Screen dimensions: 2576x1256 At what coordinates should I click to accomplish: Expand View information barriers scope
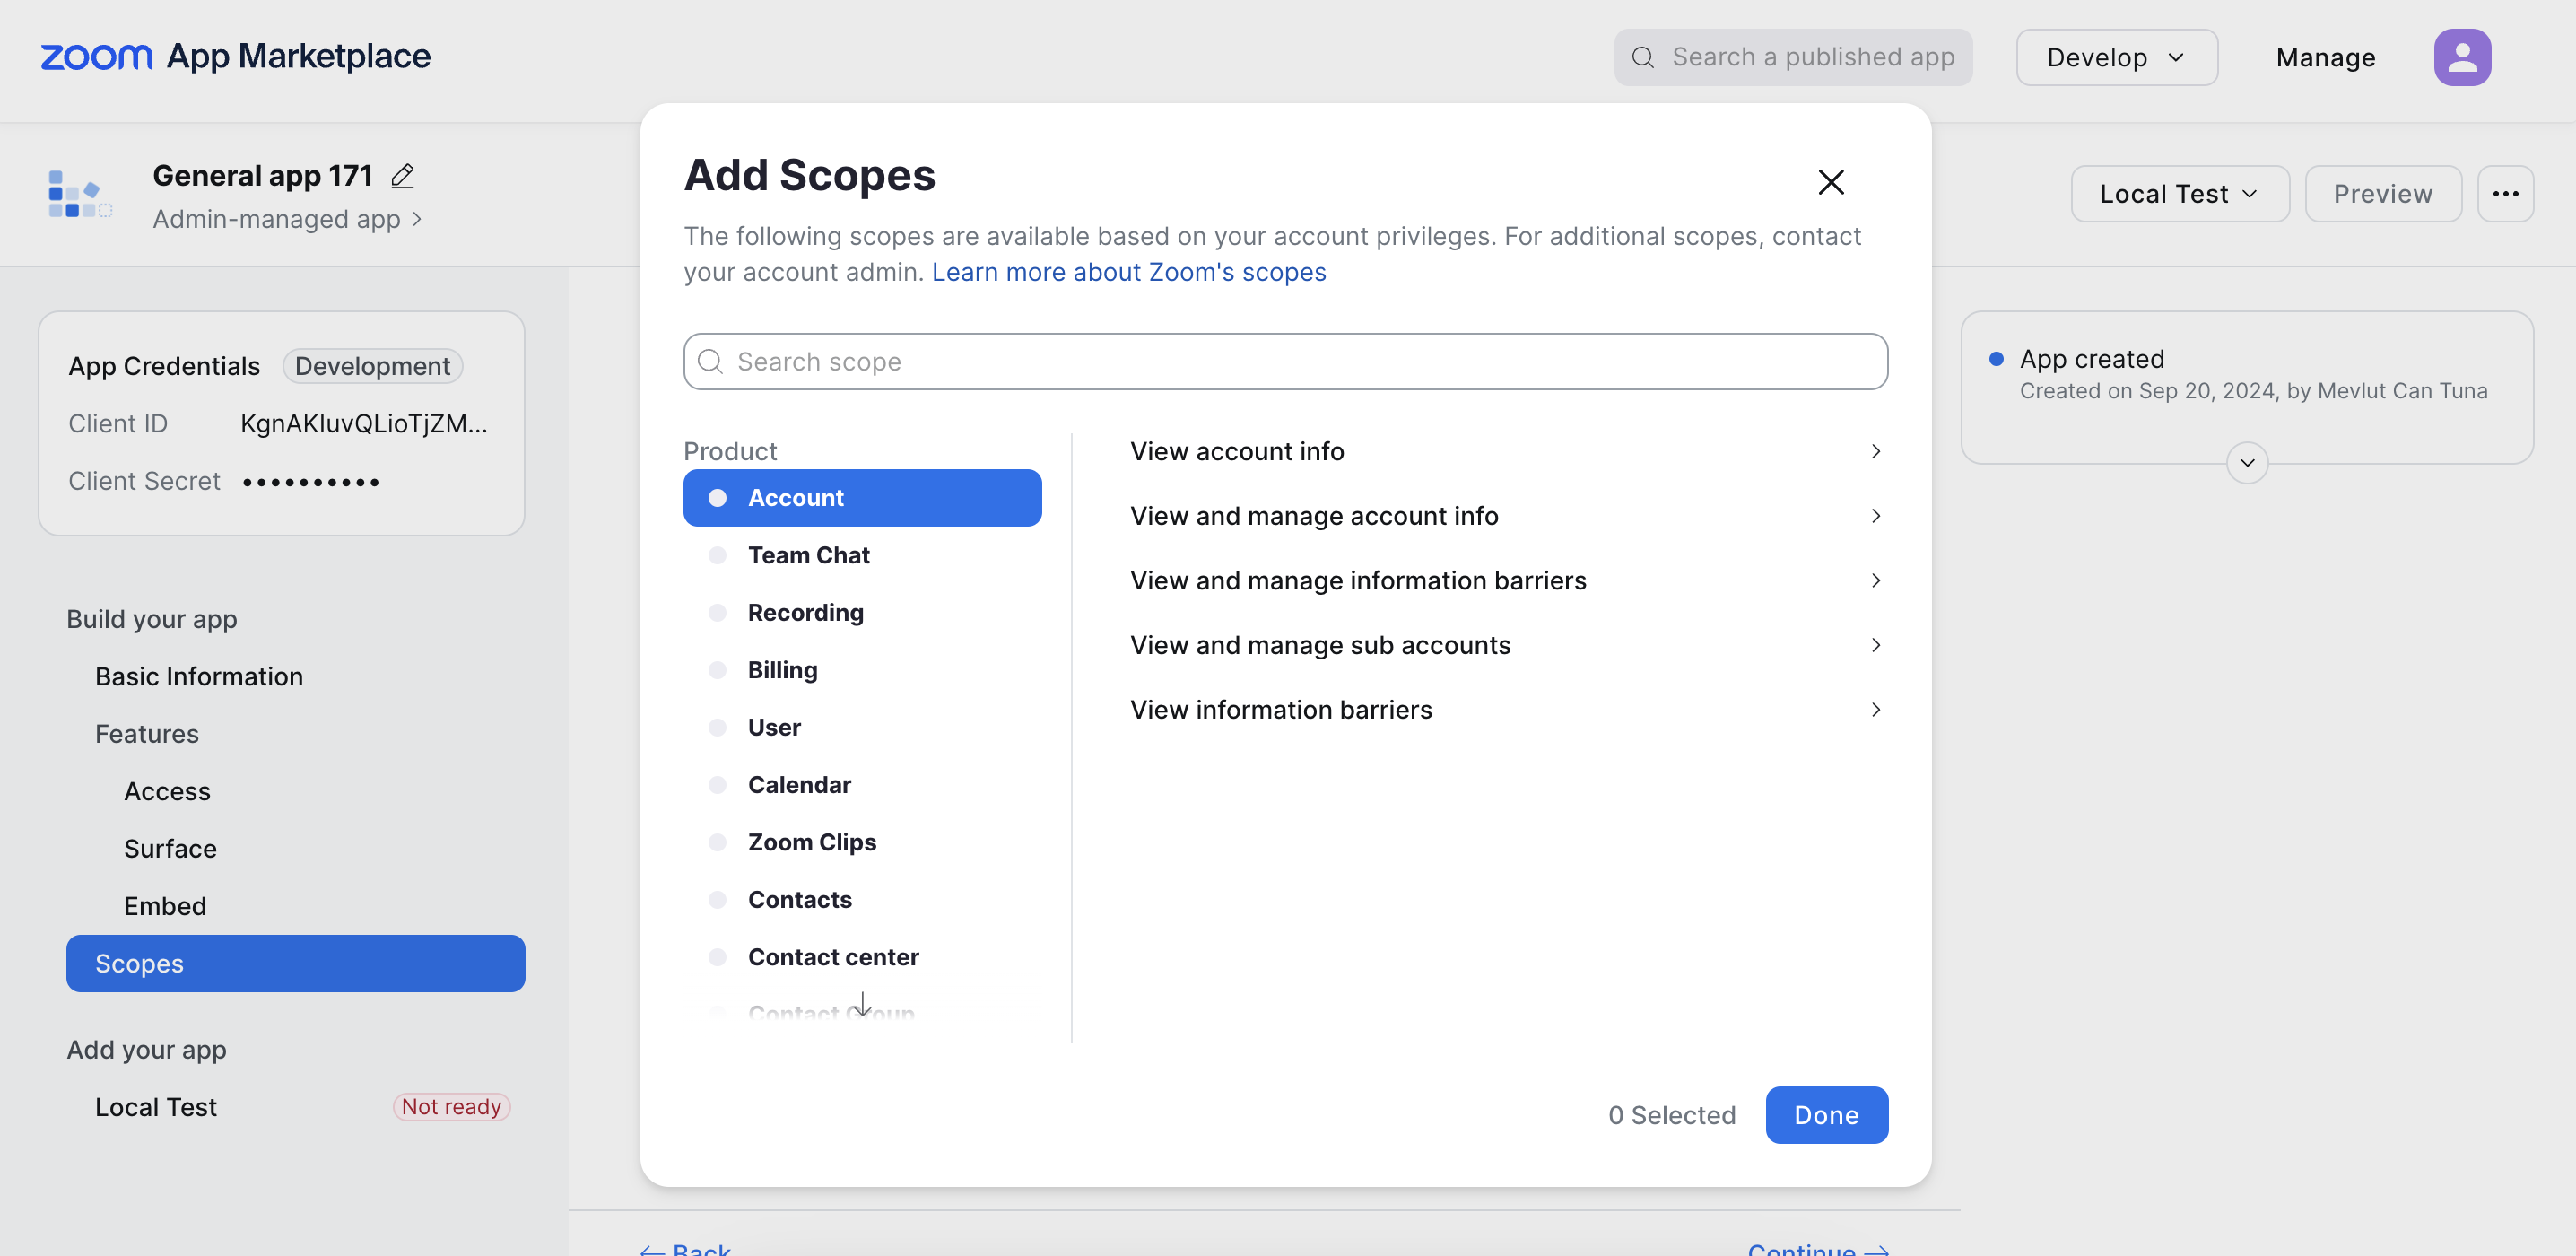[1508, 710]
